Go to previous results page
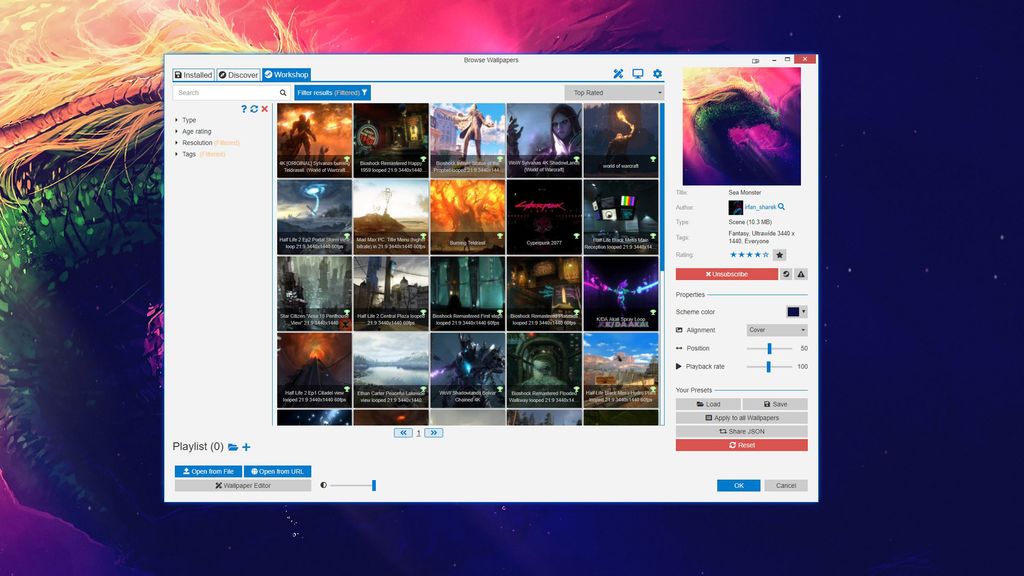This screenshot has width=1024, height=576. pos(403,433)
